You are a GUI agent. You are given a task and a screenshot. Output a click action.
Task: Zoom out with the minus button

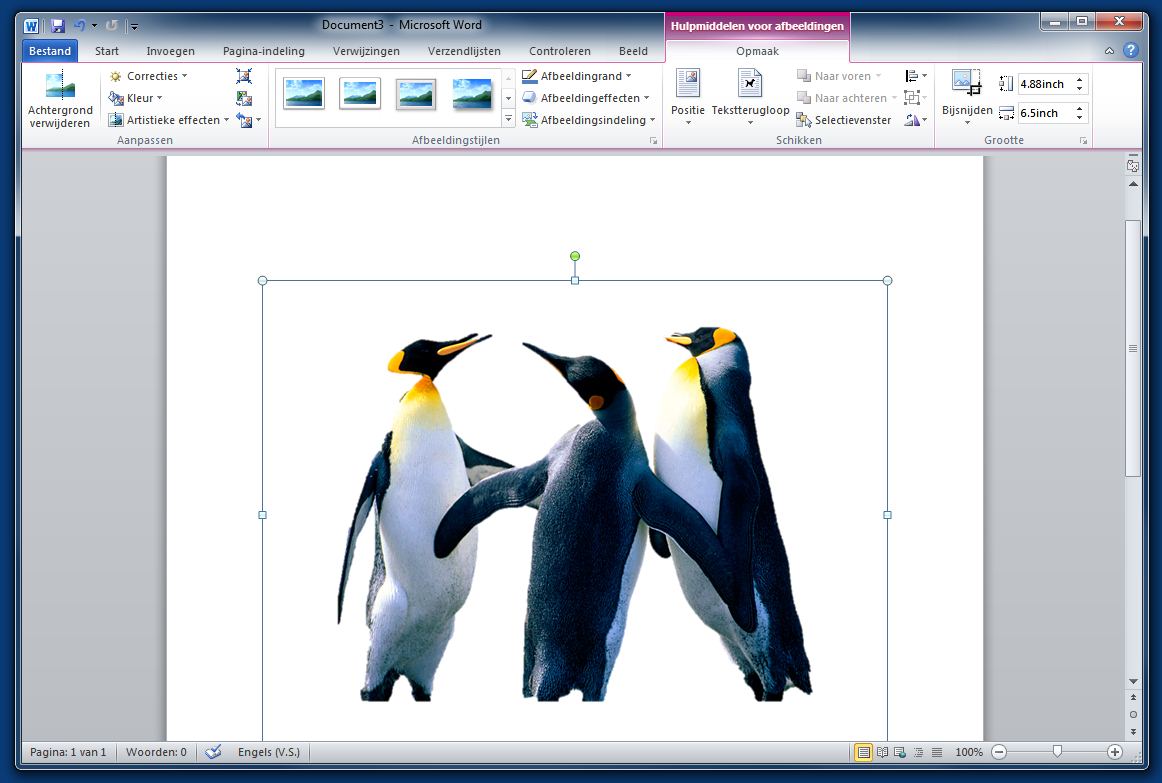(999, 752)
